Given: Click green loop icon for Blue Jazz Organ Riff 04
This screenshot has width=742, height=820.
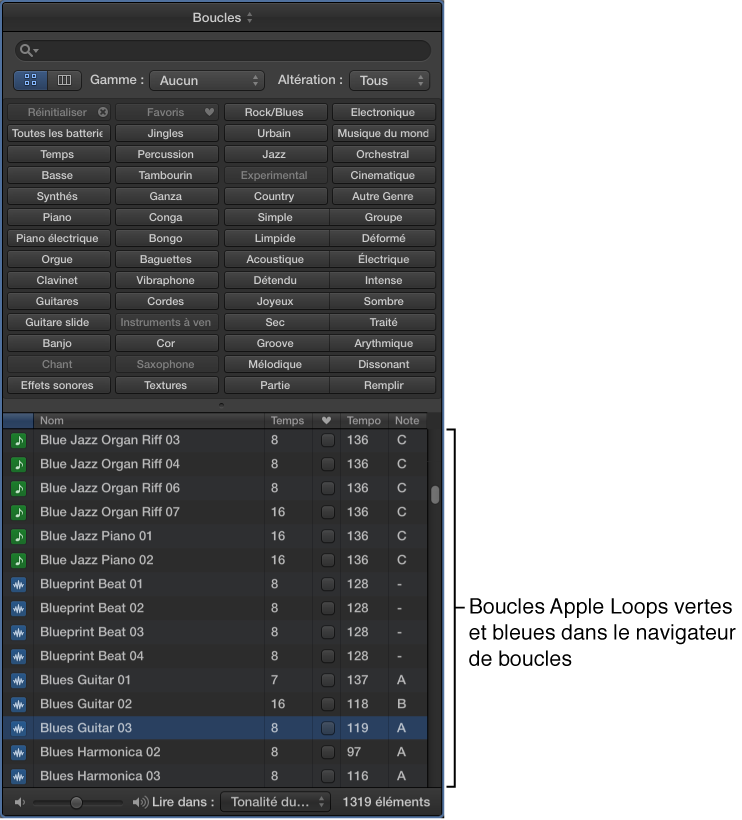Looking at the screenshot, I should (x=19, y=464).
